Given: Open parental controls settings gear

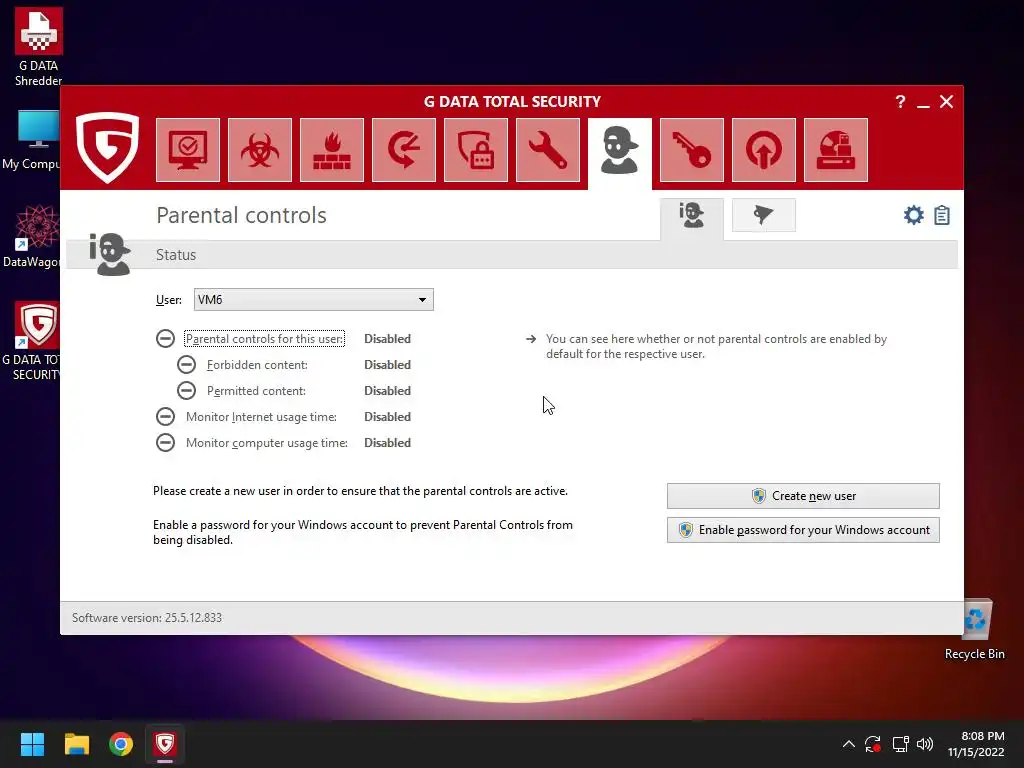Looking at the screenshot, I should coord(914,215).
